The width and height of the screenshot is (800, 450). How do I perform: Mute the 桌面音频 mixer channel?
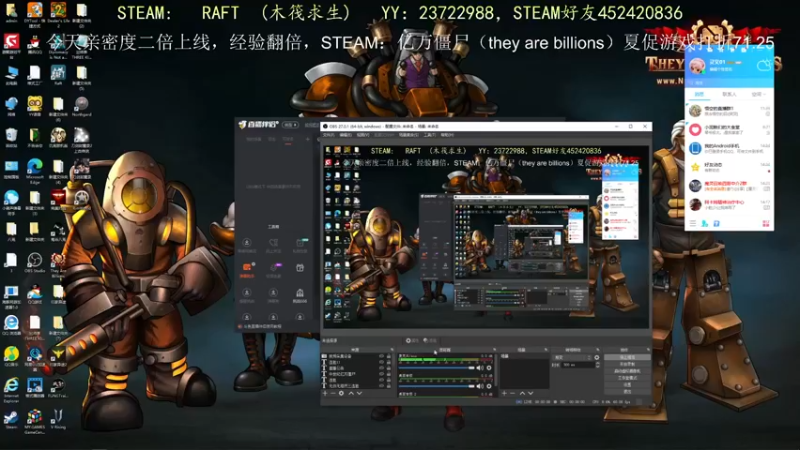pos(480,386)
